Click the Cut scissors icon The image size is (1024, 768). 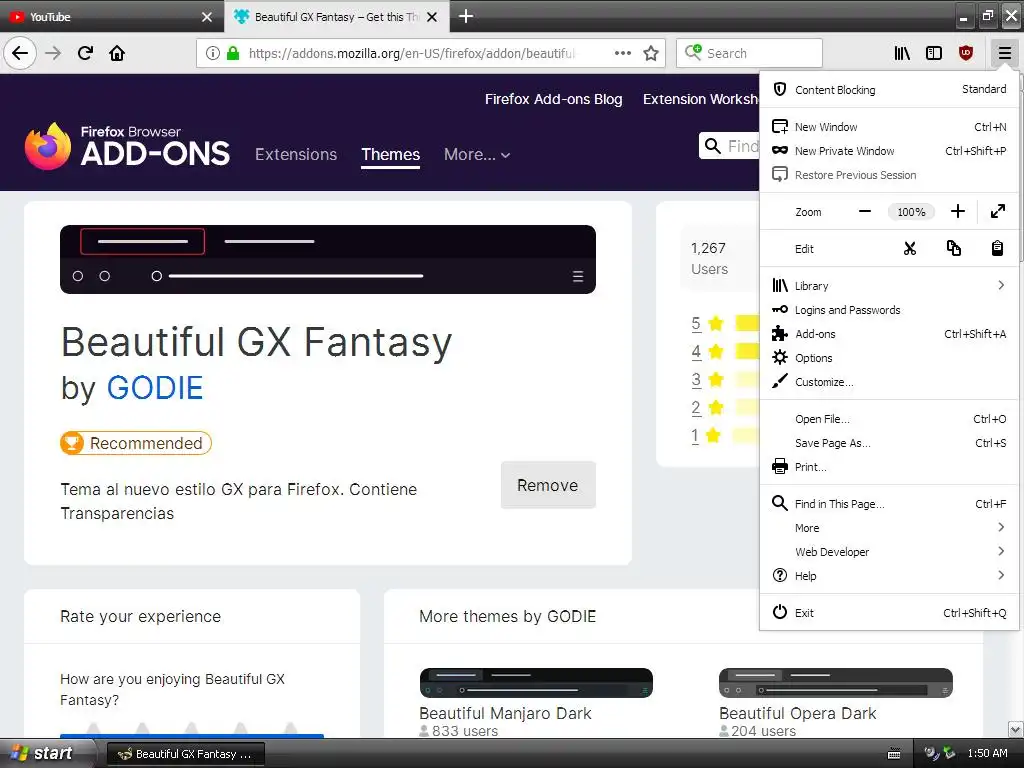coord(910,249)
